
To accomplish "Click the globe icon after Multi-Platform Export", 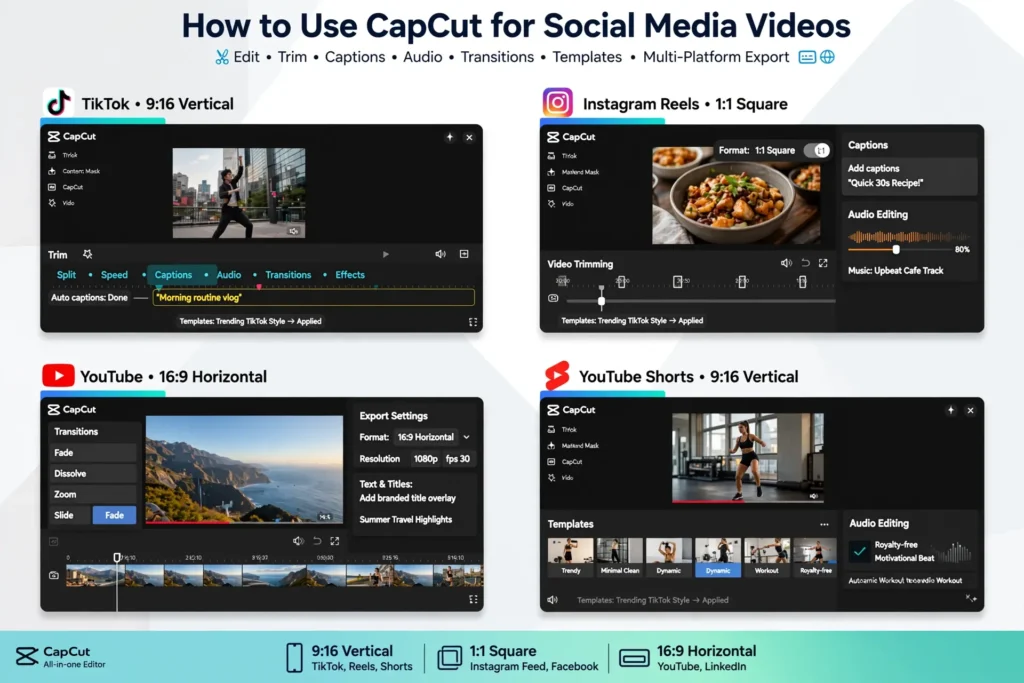I will pos(827,57).
